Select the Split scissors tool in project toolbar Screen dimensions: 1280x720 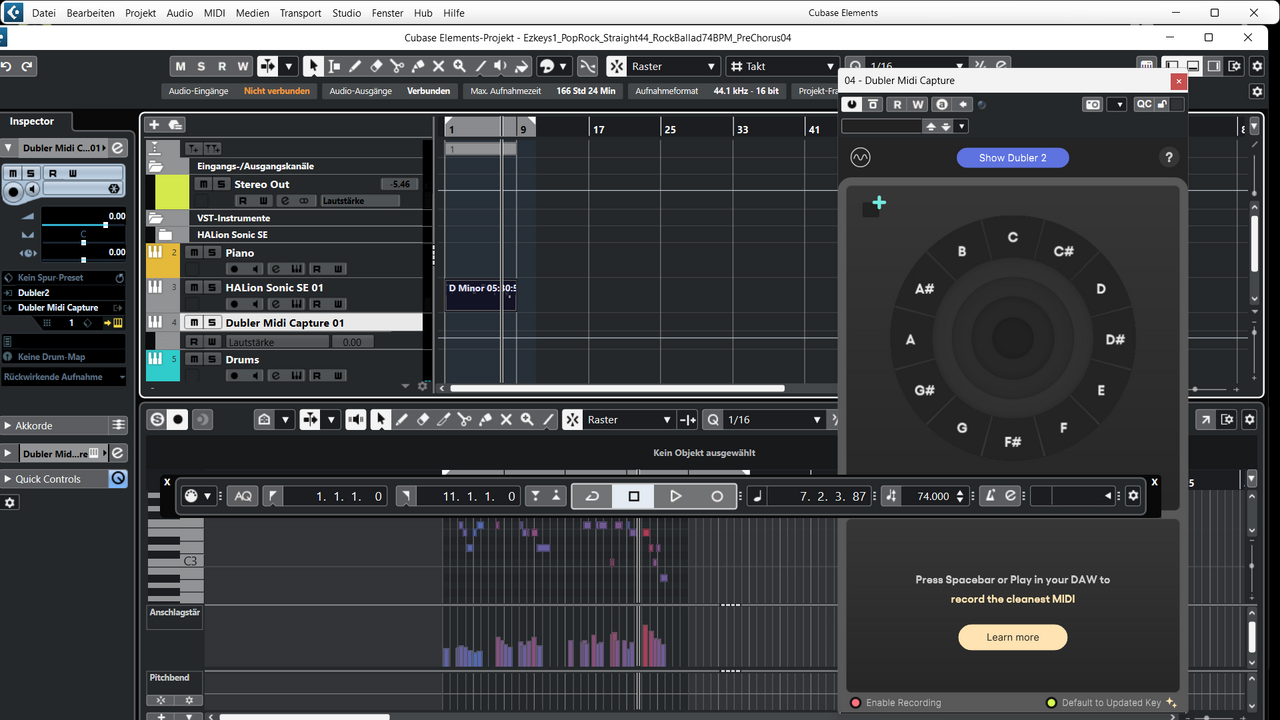point(397,66)
